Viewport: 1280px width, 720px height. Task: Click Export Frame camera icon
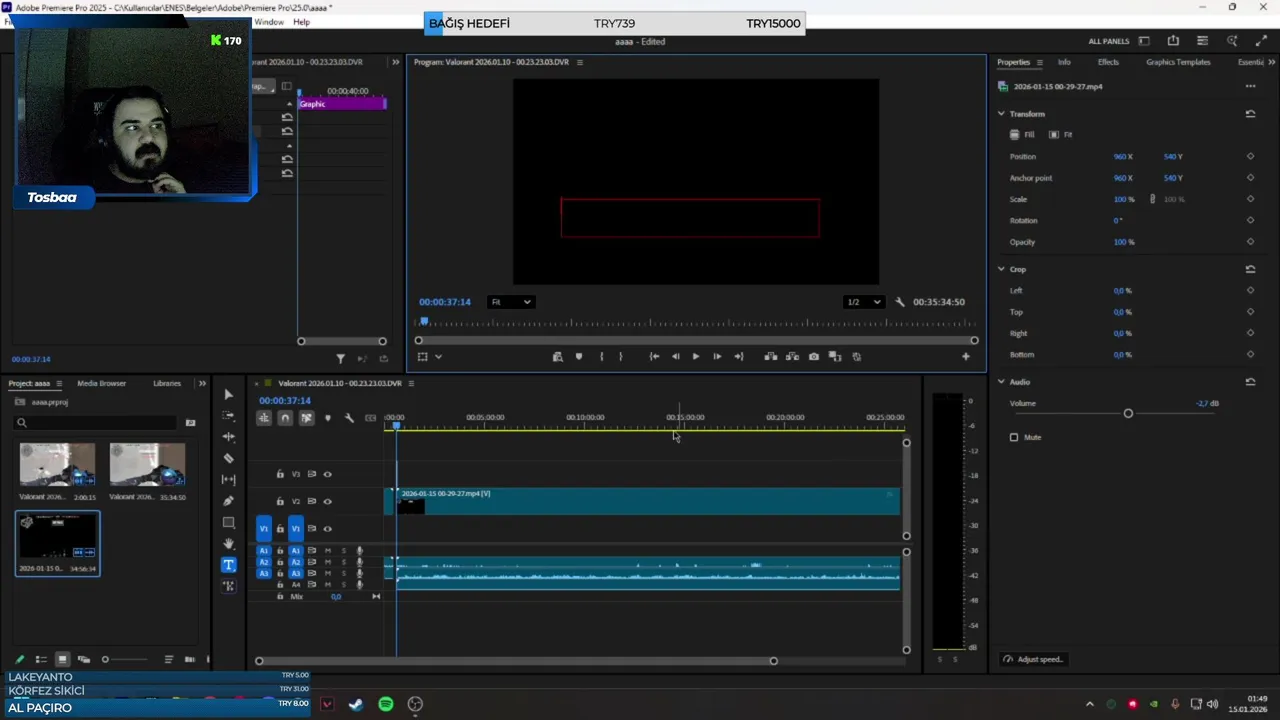(813, 357)
